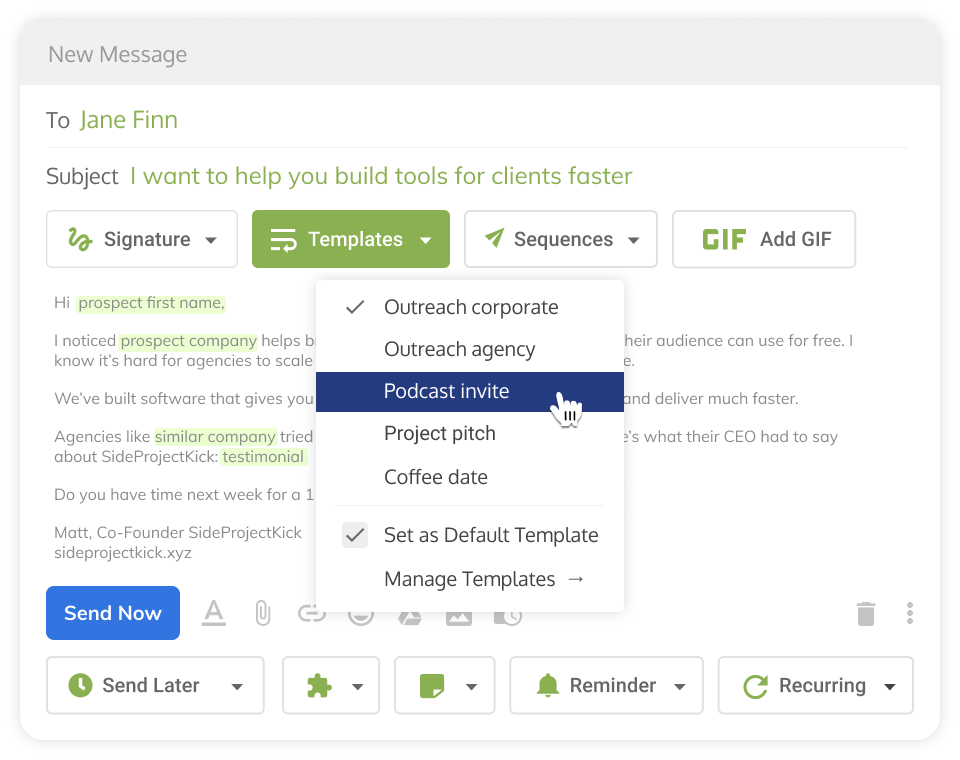Click the Add GIF button

(x=763, y=239)
